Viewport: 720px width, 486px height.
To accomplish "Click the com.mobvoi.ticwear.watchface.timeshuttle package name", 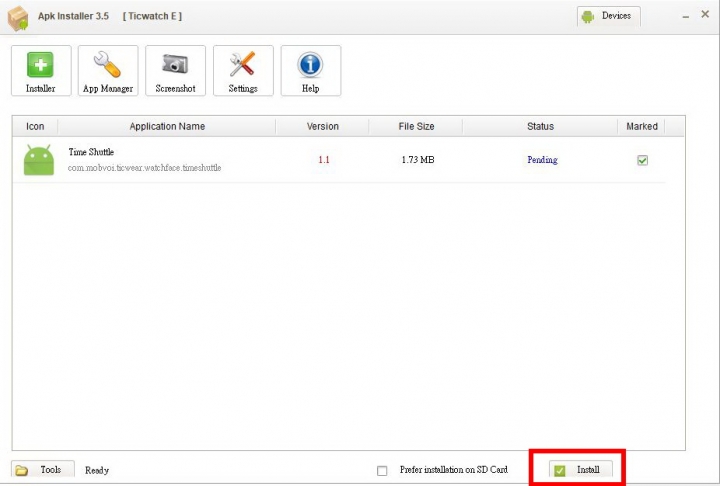I will [x=145, y=168].
